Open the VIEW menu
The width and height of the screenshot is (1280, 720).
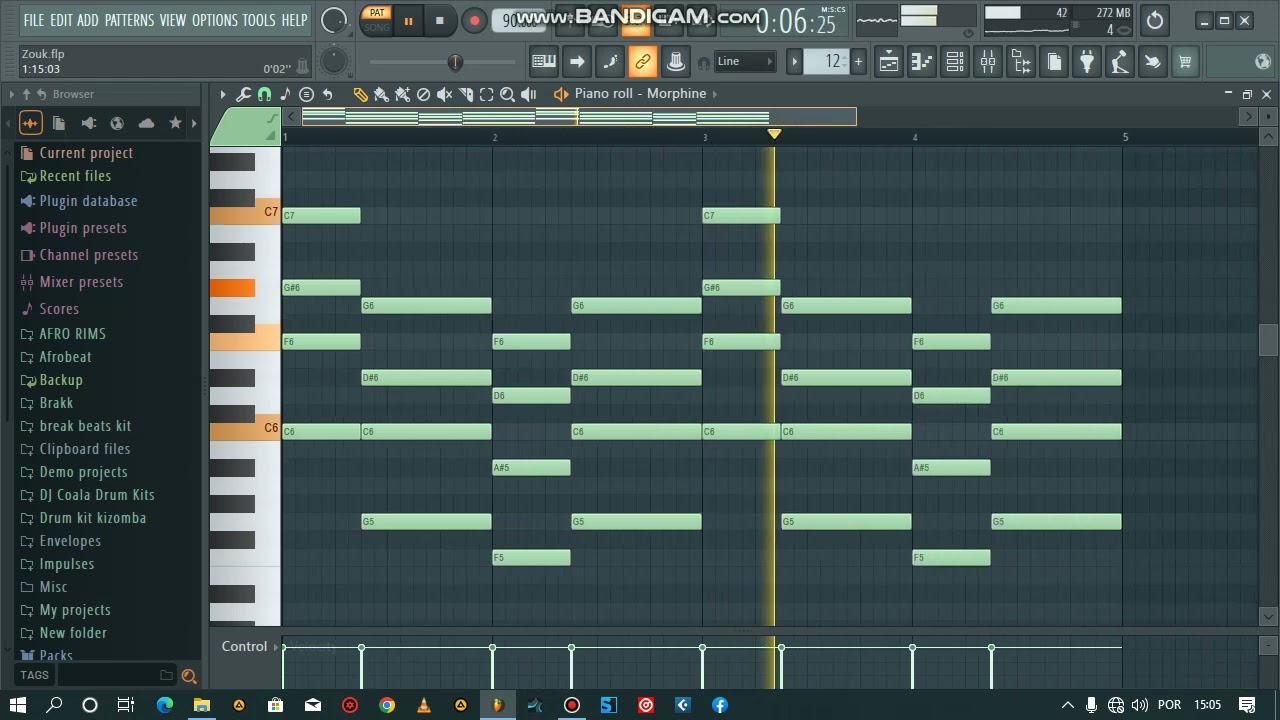pyautogui.click(x=173, y=20)
